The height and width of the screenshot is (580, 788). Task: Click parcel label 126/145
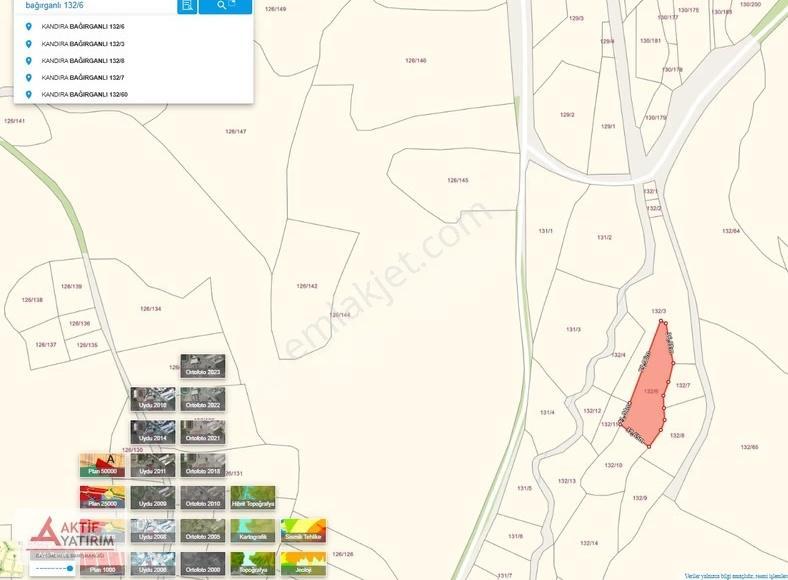click(458, 180)
